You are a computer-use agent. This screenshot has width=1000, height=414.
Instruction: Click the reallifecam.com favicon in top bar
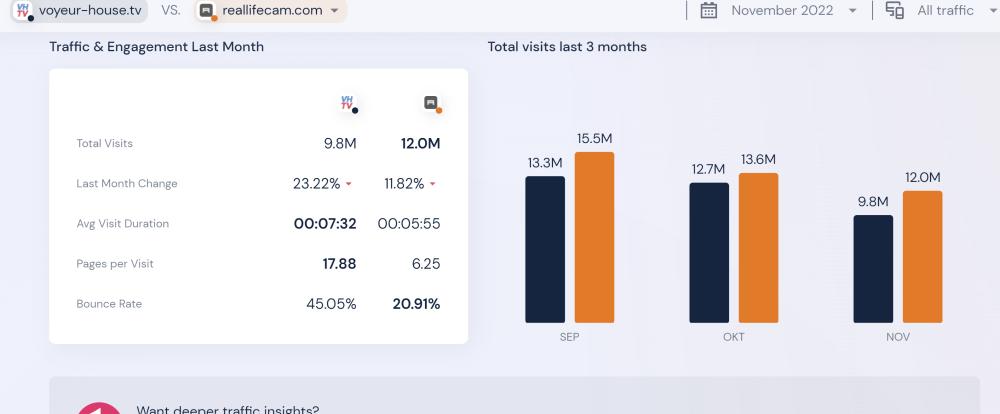pyautogui.click(x=207, y=11)
